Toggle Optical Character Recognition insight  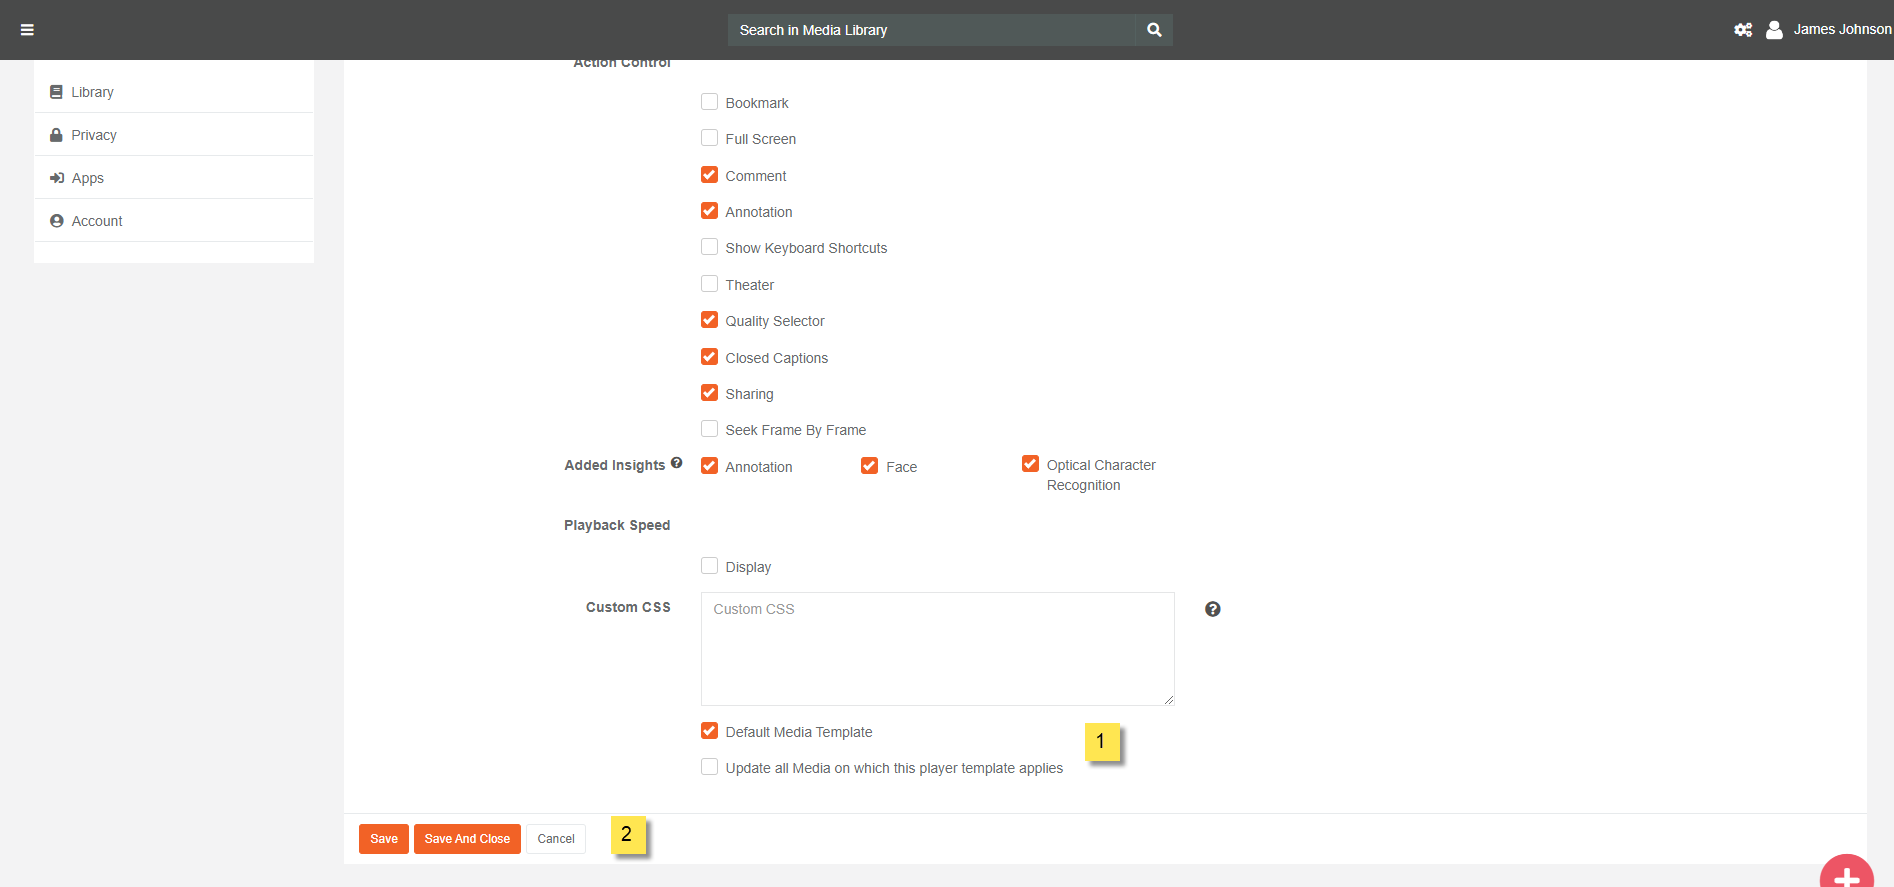click(x=1030, y=464)
